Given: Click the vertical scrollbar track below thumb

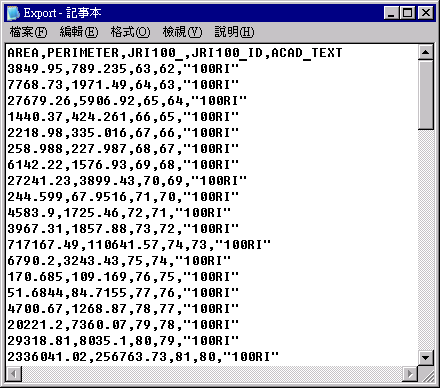Looking at the screenshot, I should pyautogui.click(x=426, y=240).
